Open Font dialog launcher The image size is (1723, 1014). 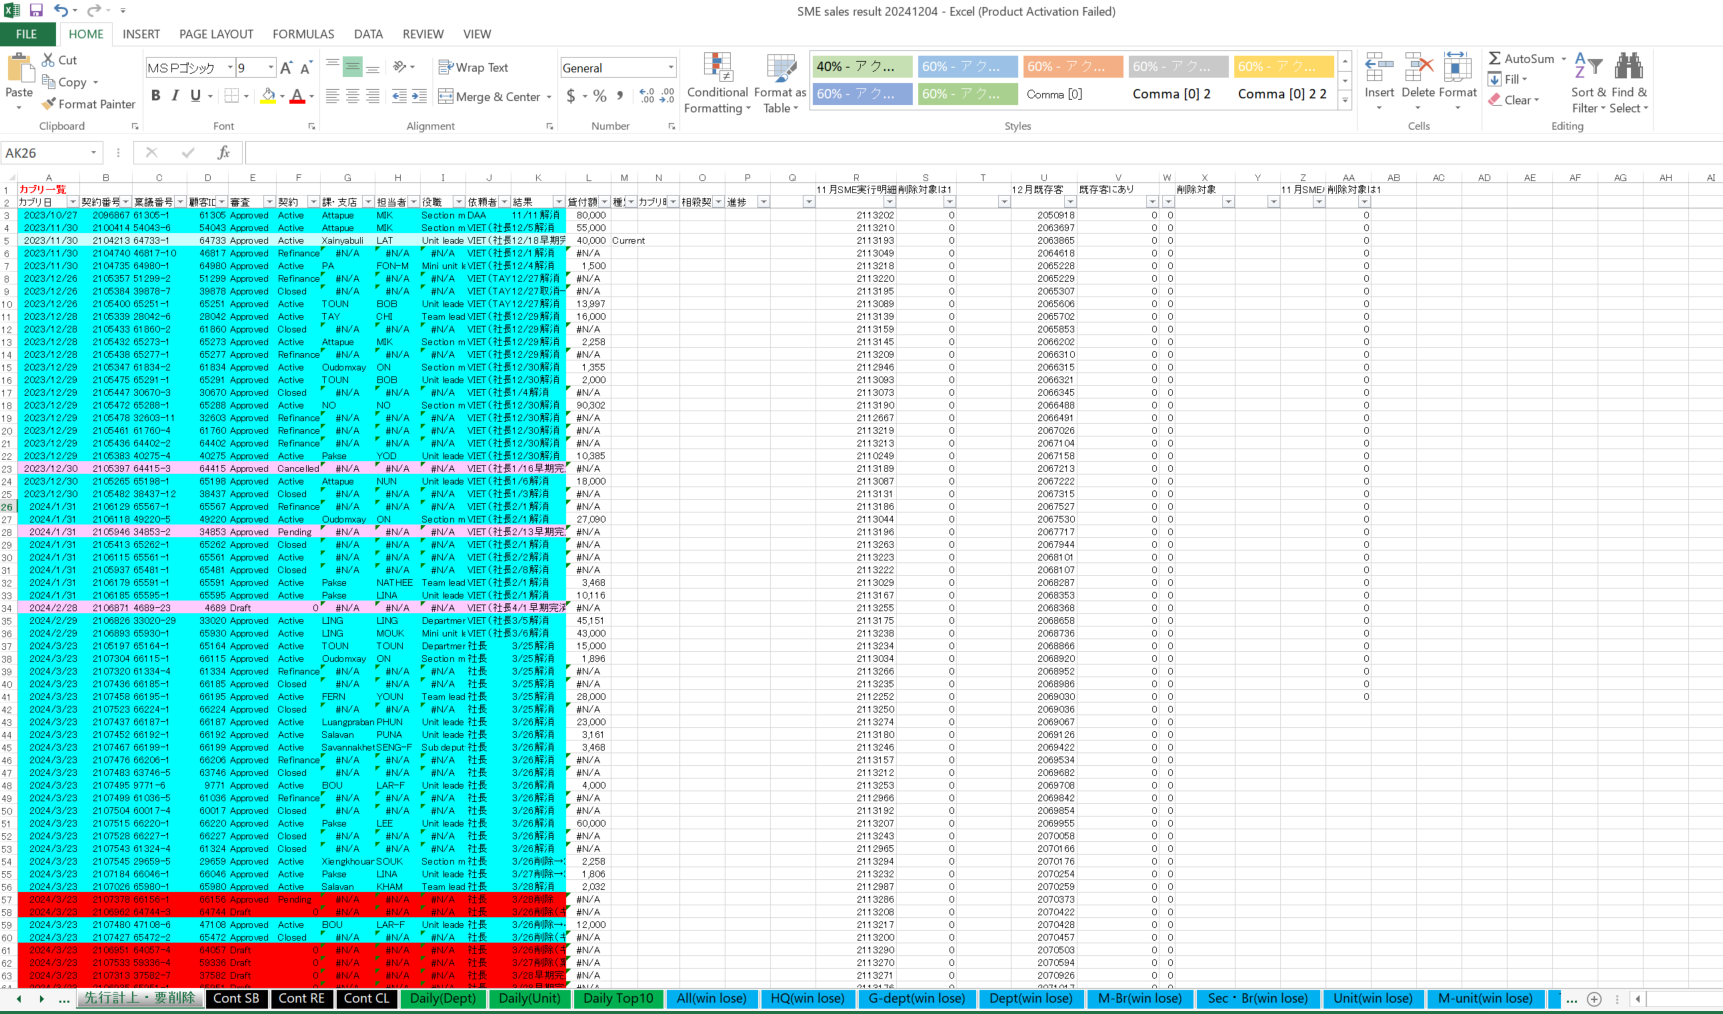[x=312, y=126]
